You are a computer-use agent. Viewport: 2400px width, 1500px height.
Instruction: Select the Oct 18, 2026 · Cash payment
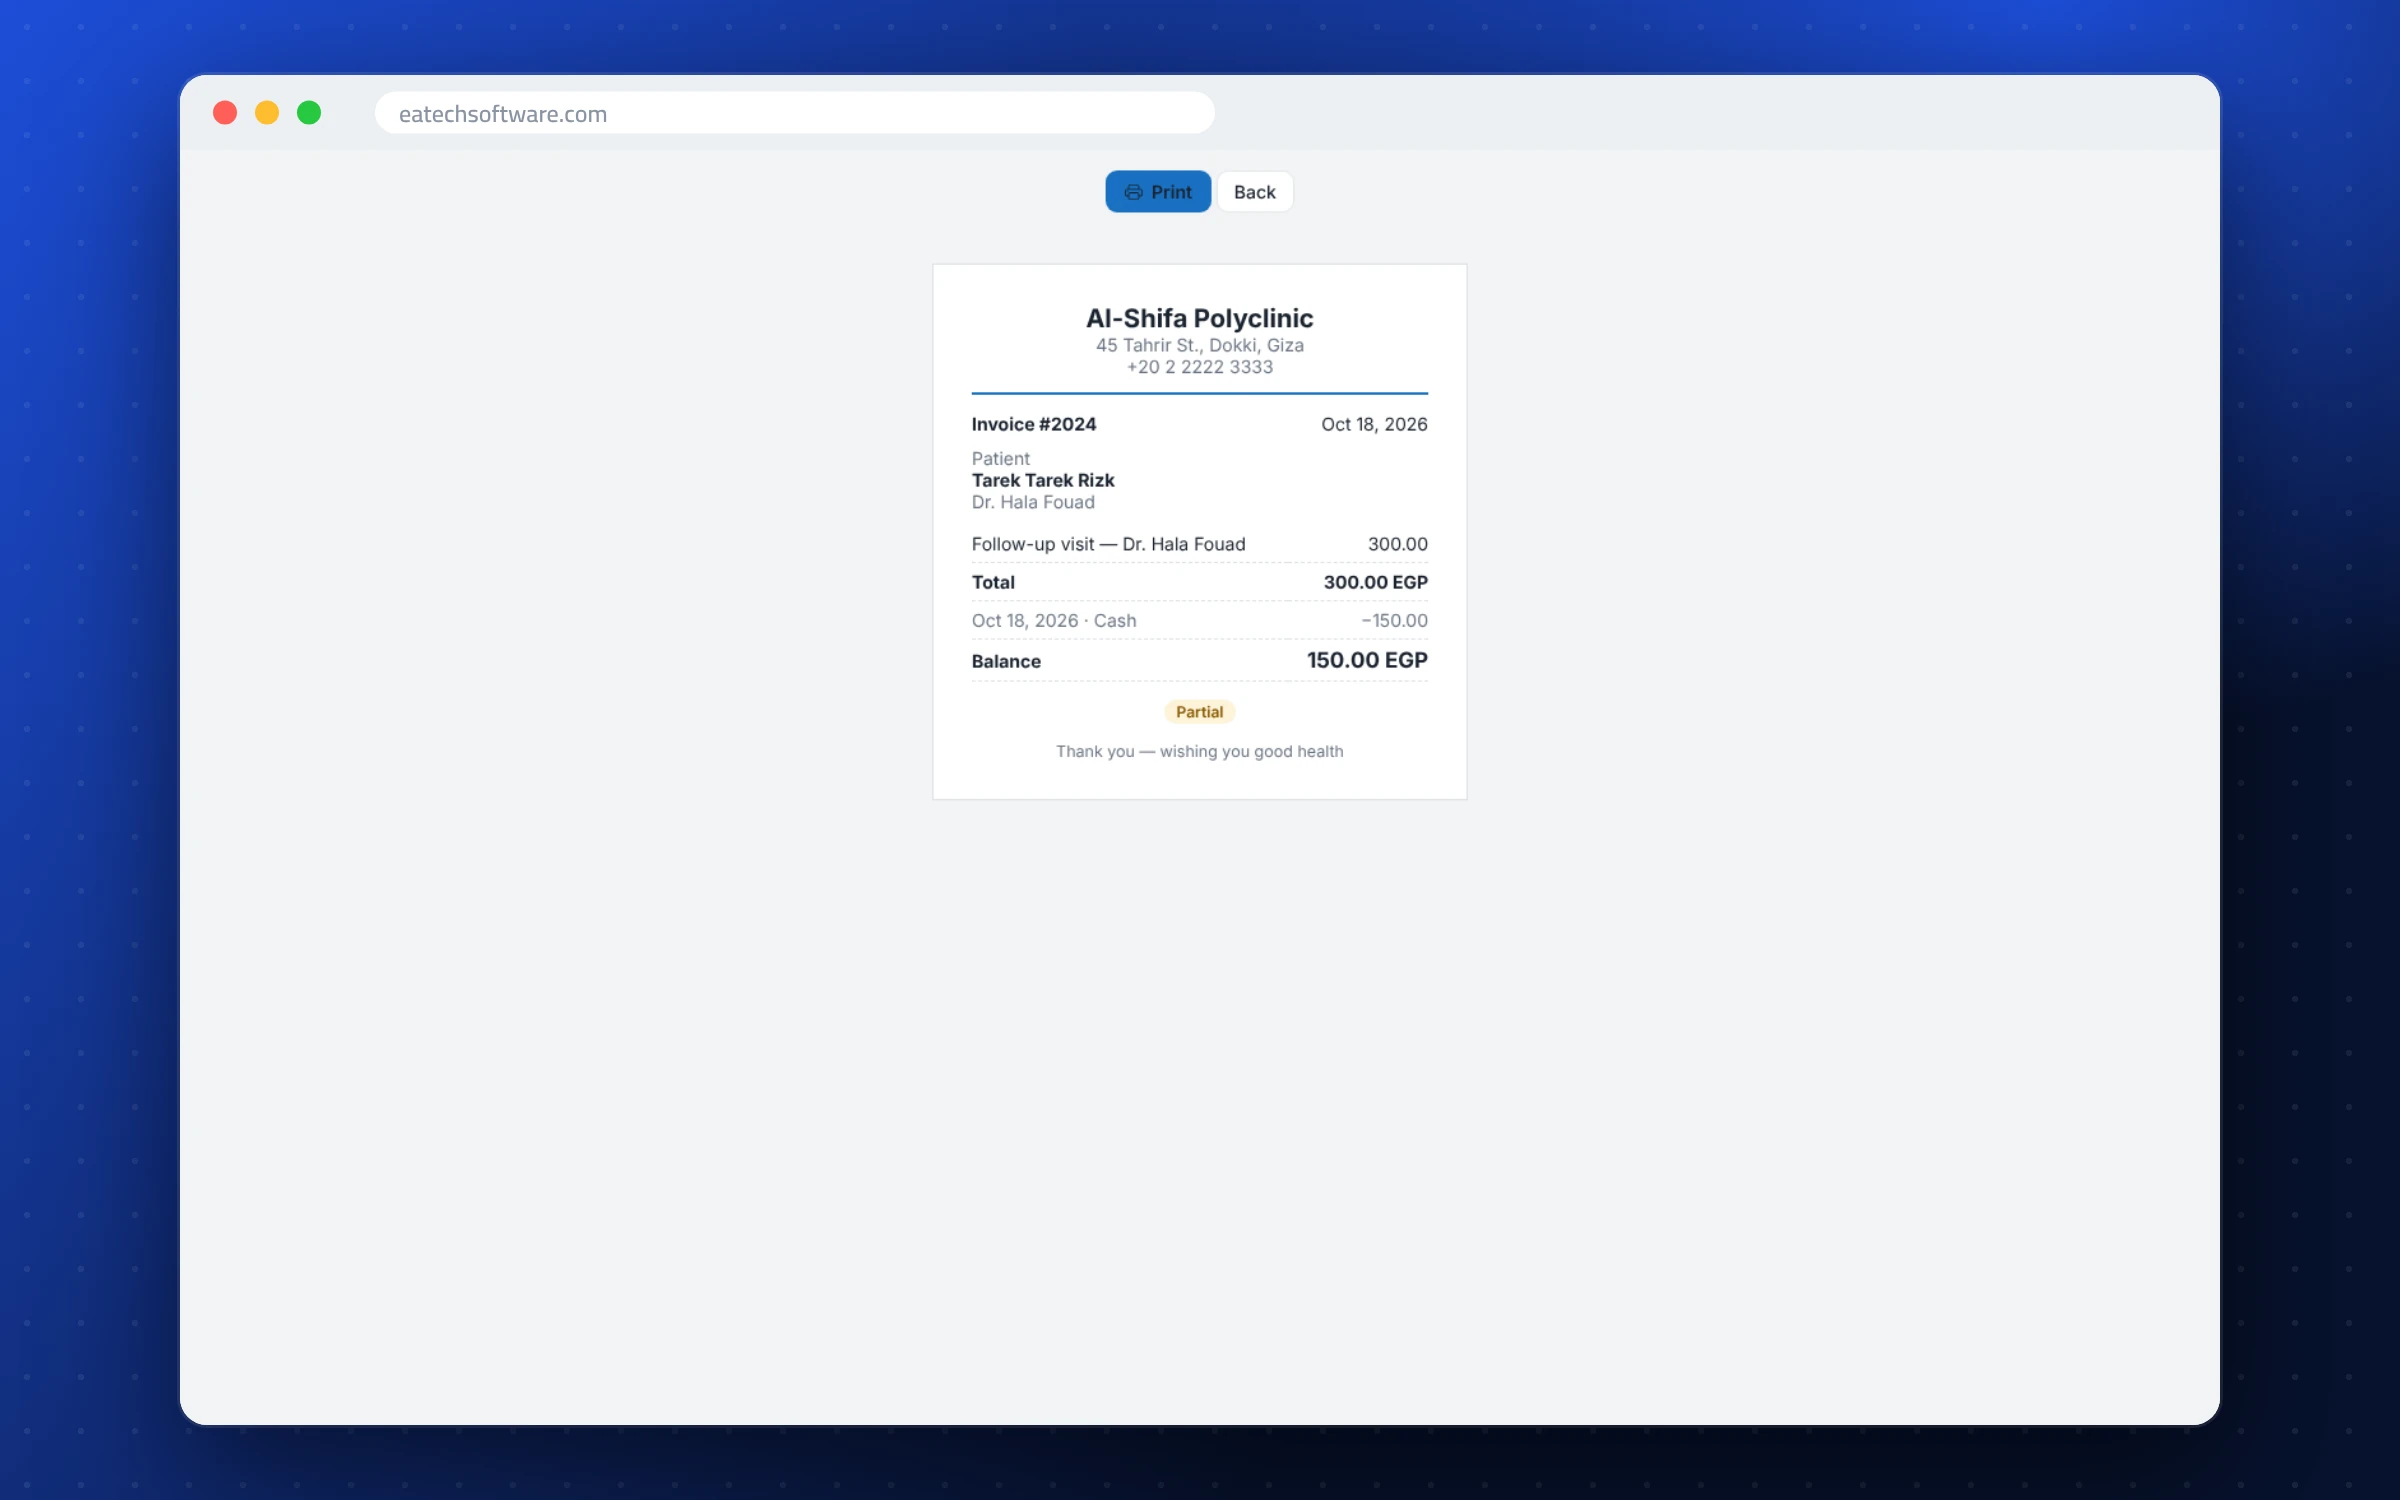[x=1054, y=621]
